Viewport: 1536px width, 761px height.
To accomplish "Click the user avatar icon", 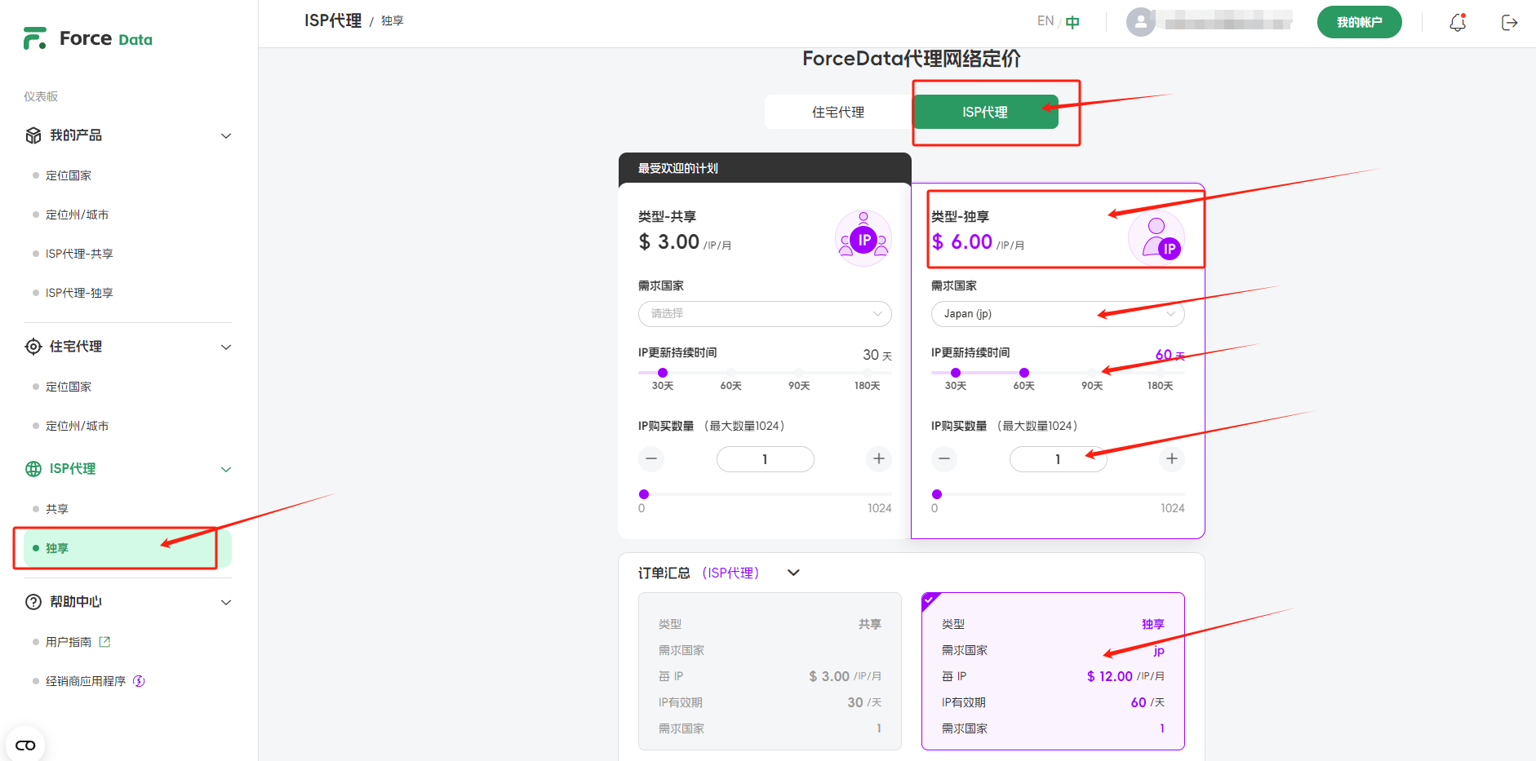I will coord(1141,22).
